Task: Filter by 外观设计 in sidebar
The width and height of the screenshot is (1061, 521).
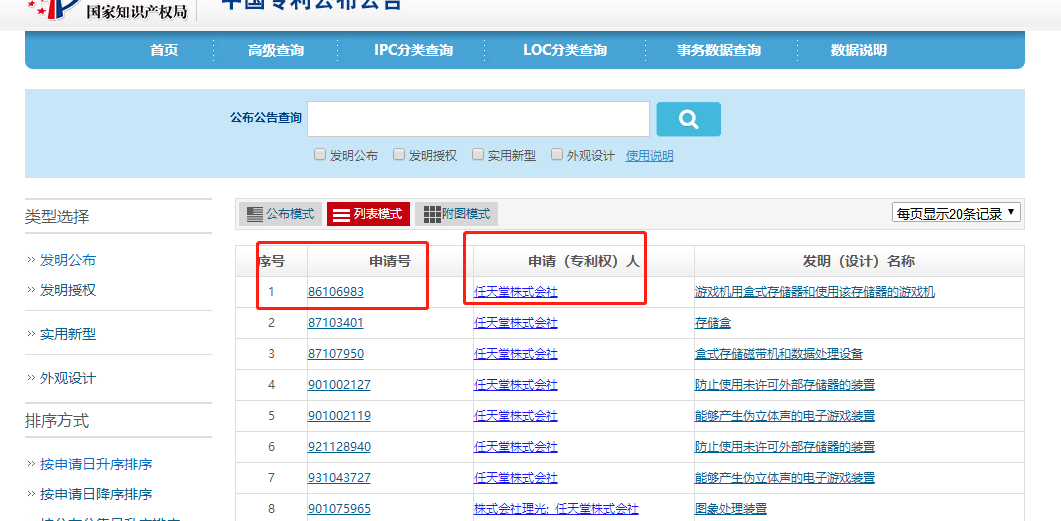Action: [x=68, y=378]
